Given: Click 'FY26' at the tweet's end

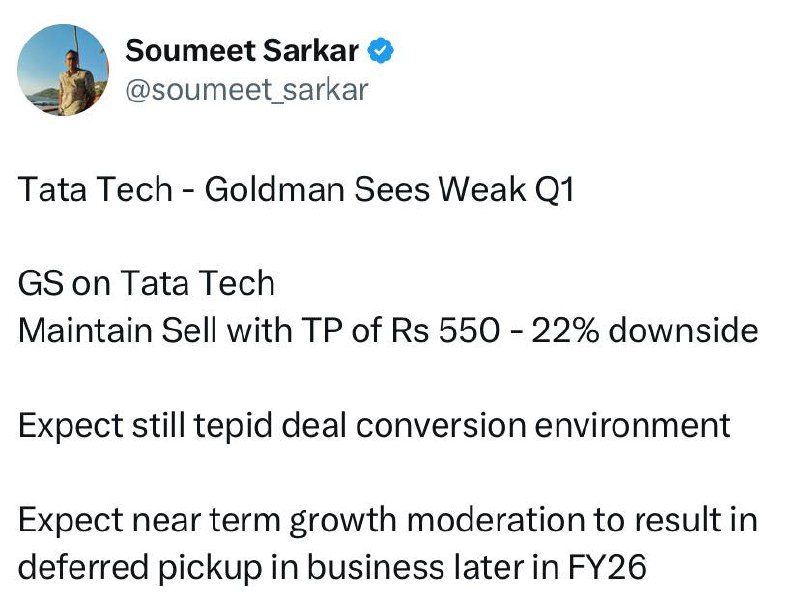Looking at the screenshot, I should click(607, 567).
